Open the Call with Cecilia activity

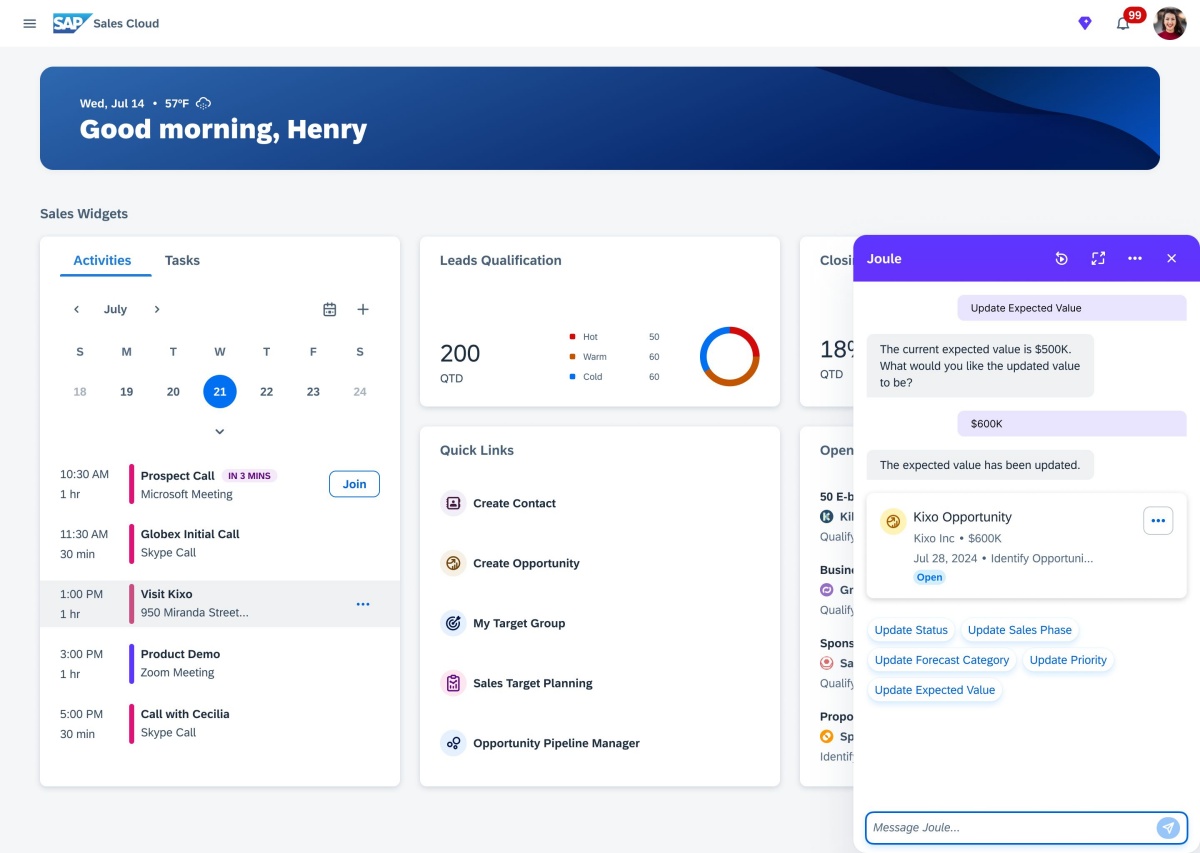click(x=220, y=724)
